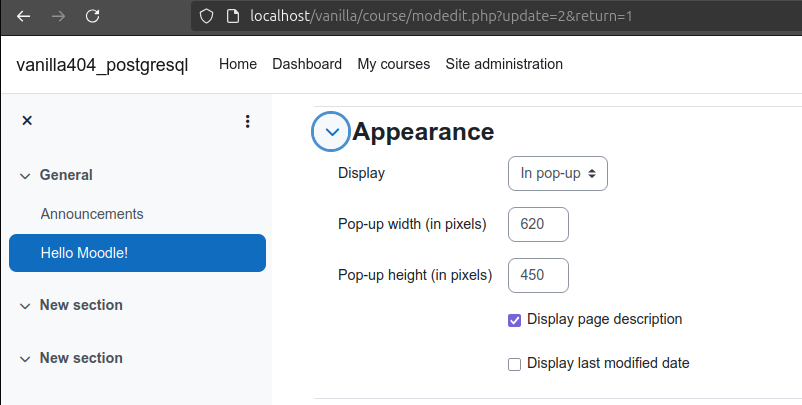Open the Dashboard menu item
This screenshot has height=405, width=802.
pyautogui.click(x=307, y=64)
